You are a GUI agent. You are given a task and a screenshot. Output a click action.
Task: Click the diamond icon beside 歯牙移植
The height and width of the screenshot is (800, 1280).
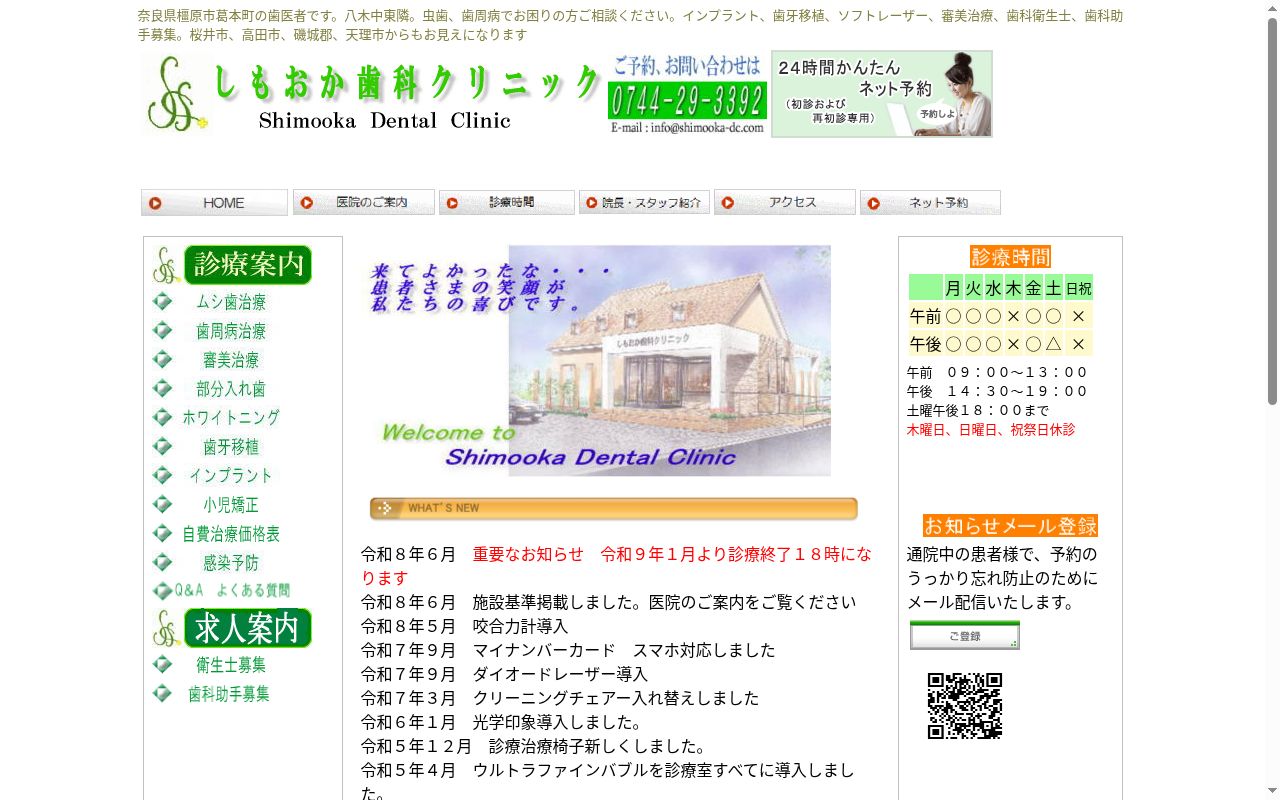pyautogui.click(x=162, y=446)
